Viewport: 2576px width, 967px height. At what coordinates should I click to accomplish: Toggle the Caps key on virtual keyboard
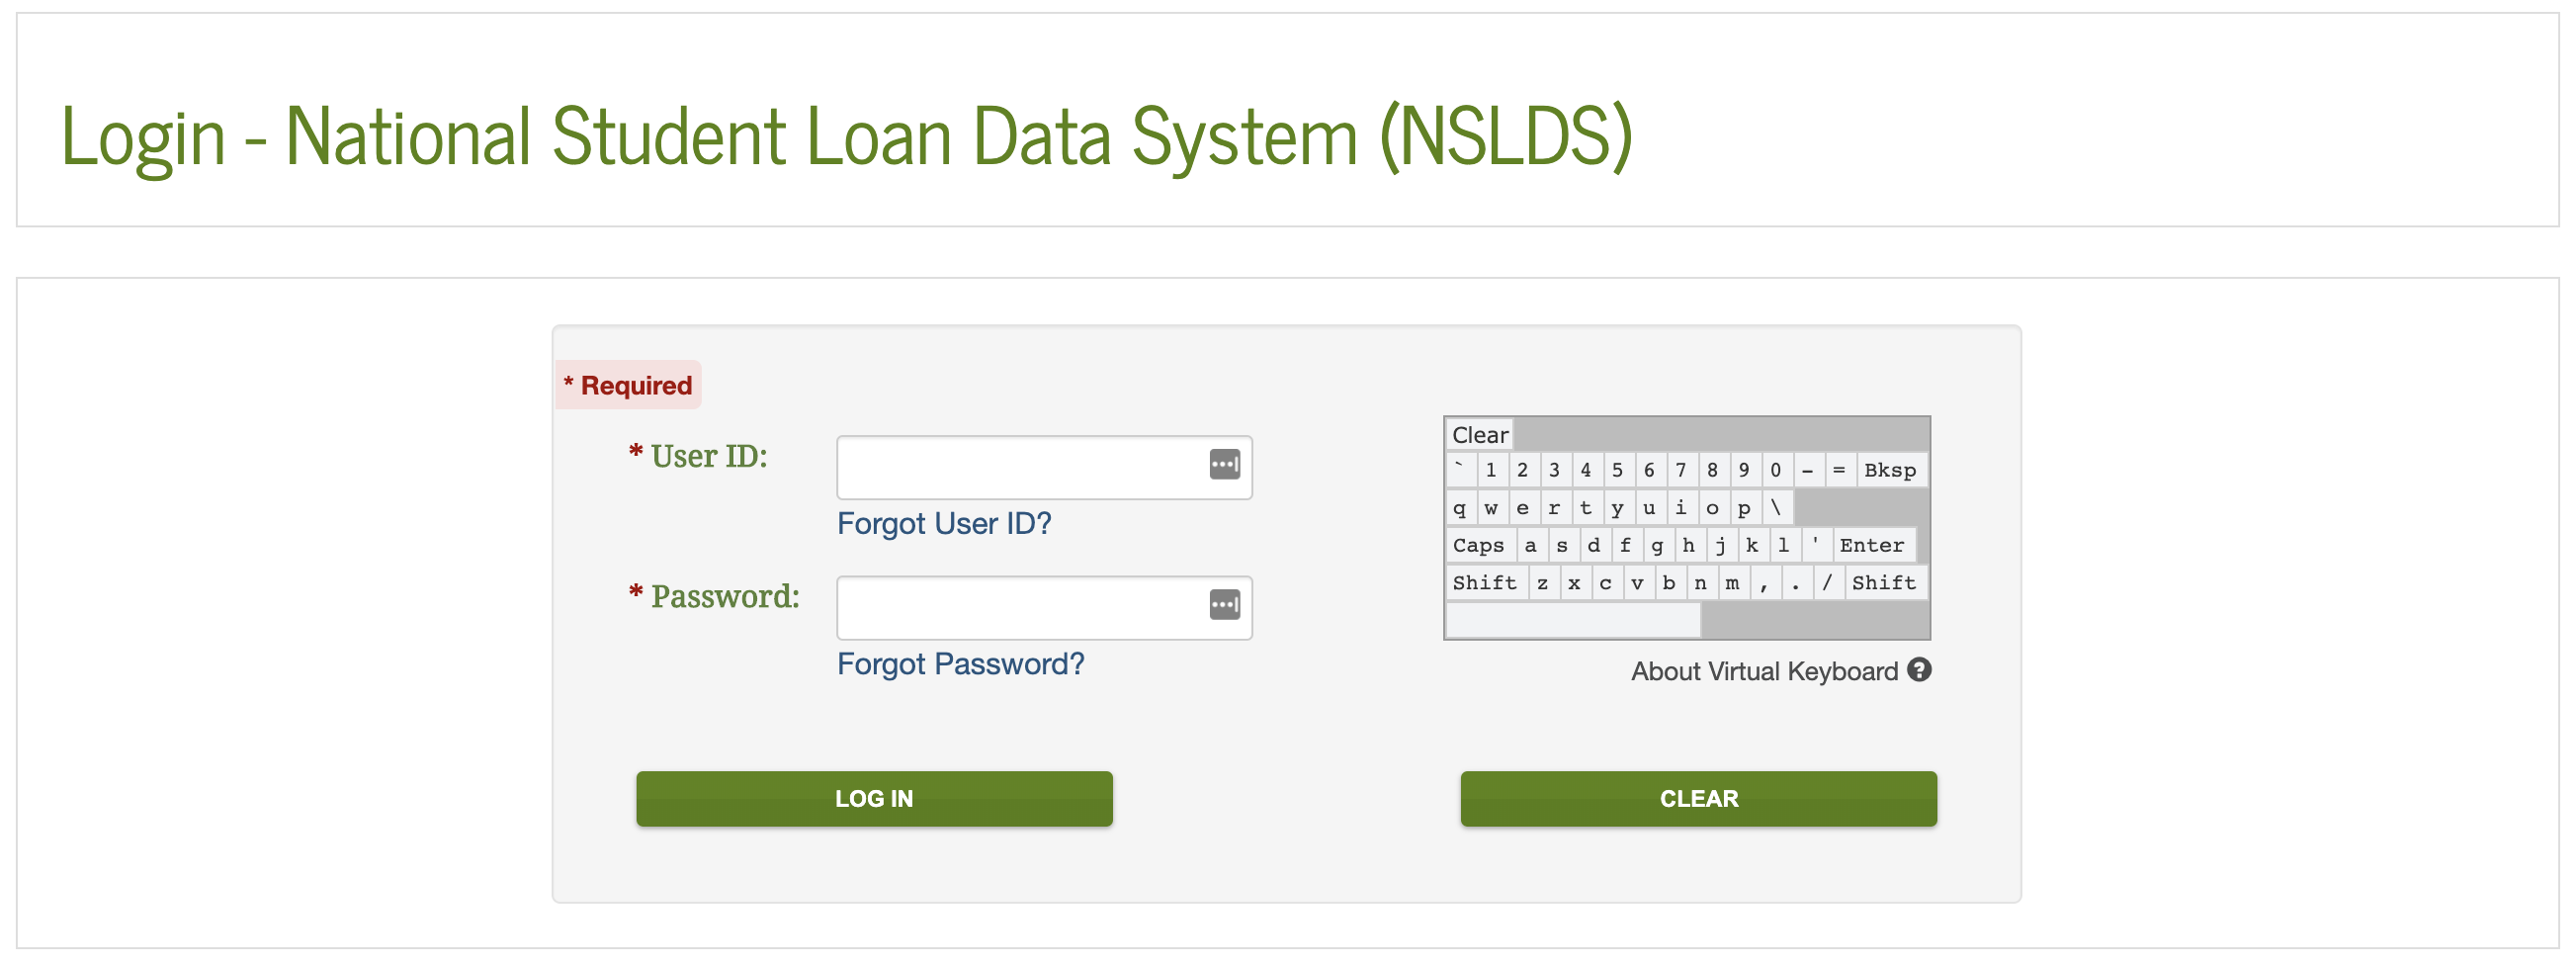click(1479, 546)
